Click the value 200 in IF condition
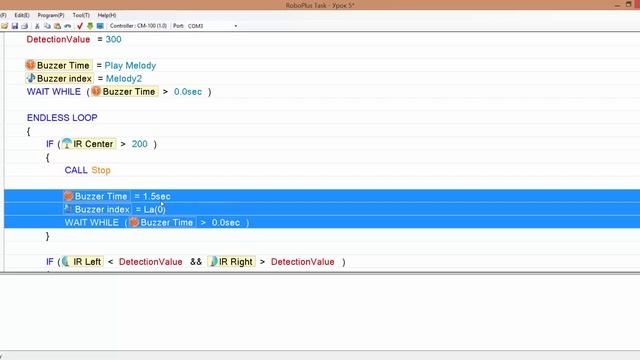Viewport: 640px width, 360px height. point(140,144)
